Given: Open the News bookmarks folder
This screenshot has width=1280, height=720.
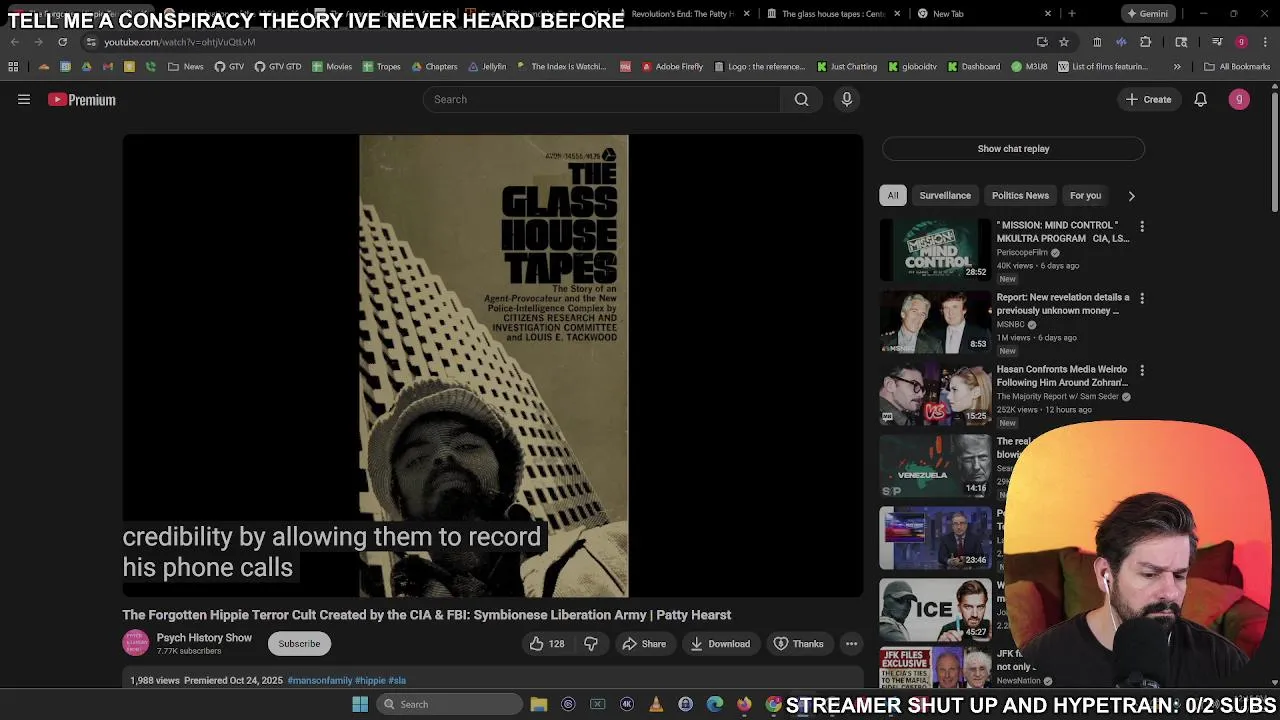Looking at the screenshot, I should (186, 67).
